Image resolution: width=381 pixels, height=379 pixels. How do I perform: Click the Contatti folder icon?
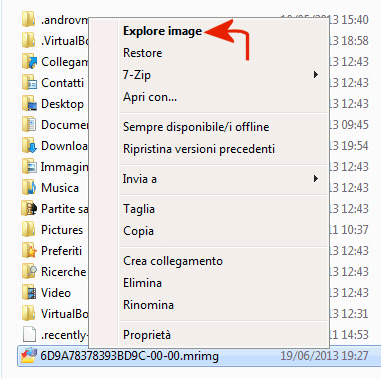click(29, 83)
